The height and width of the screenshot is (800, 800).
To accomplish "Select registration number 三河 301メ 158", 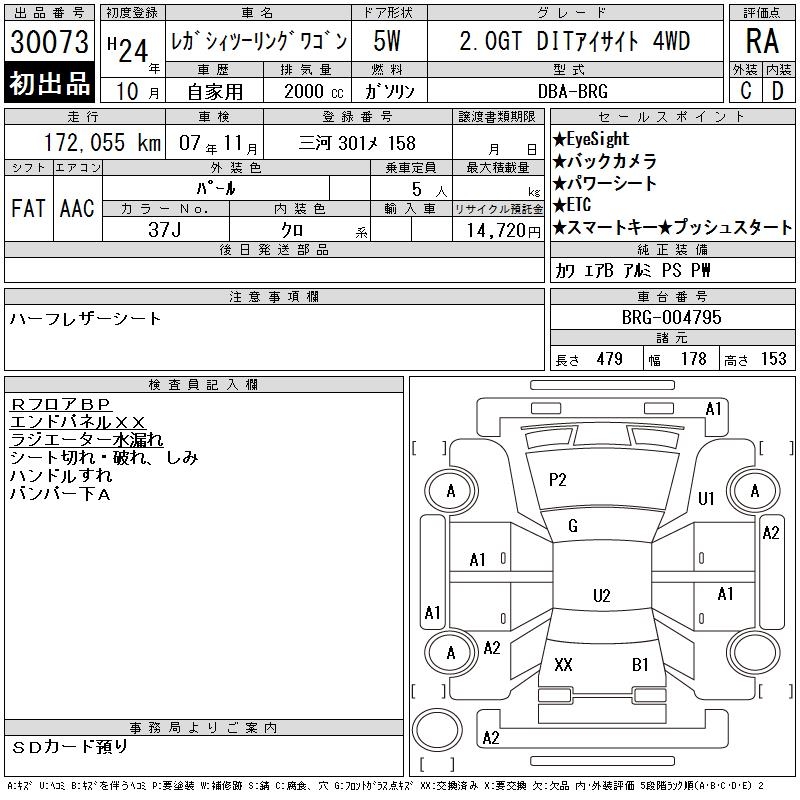I will [x=357, y=143].
